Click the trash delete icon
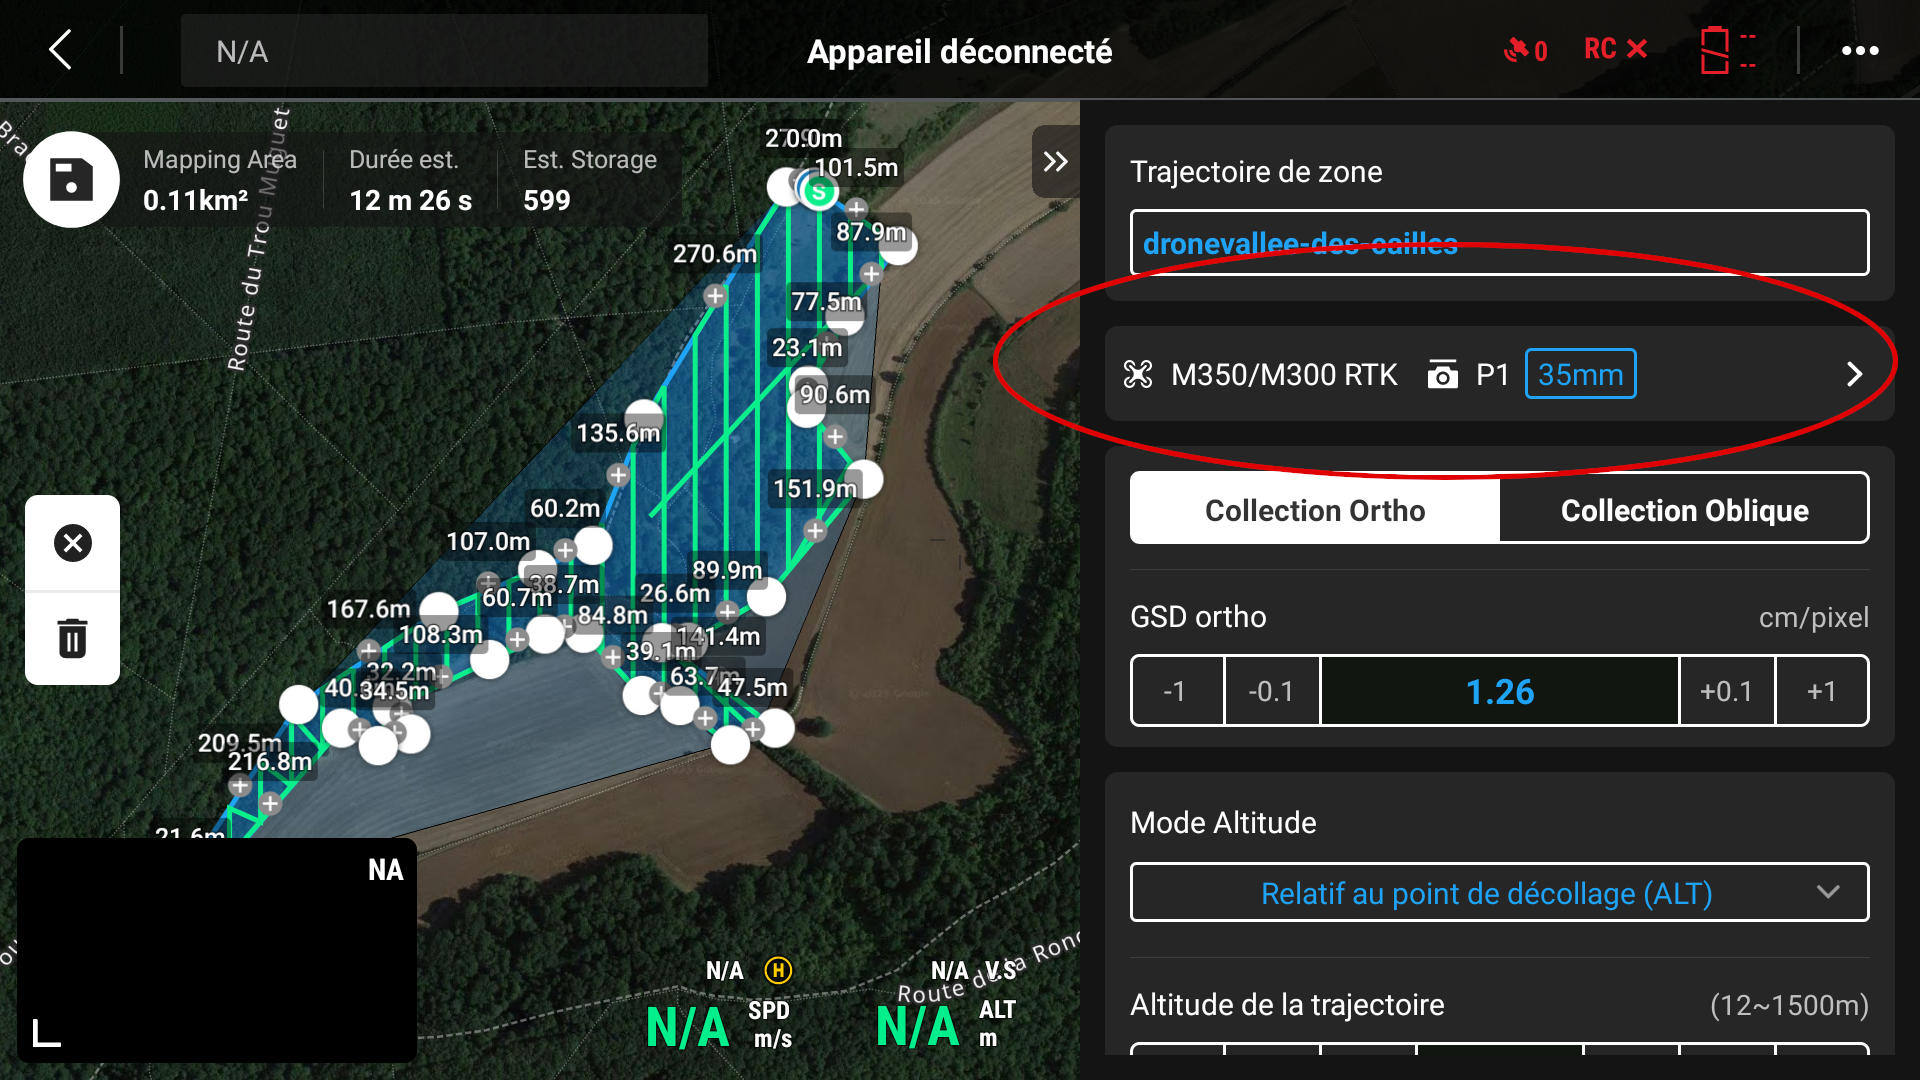 click(x=72, y=638)
